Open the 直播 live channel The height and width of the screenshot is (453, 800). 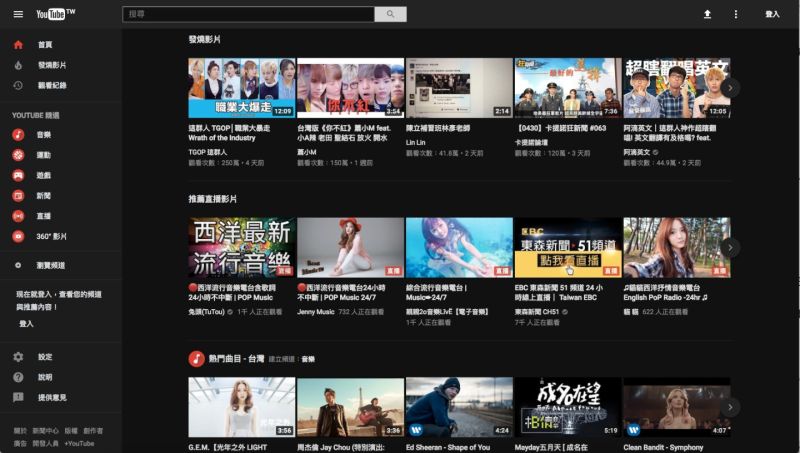pos(61,216)
